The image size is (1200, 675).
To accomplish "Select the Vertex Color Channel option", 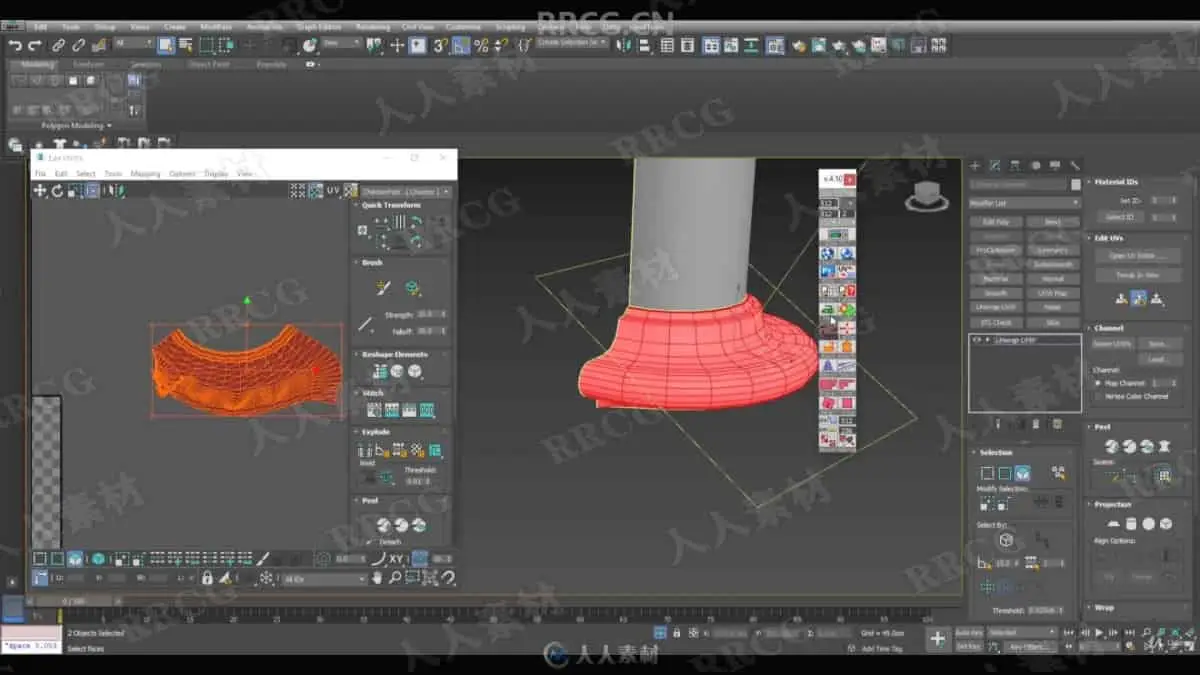I will click(x=1098, y=396).
